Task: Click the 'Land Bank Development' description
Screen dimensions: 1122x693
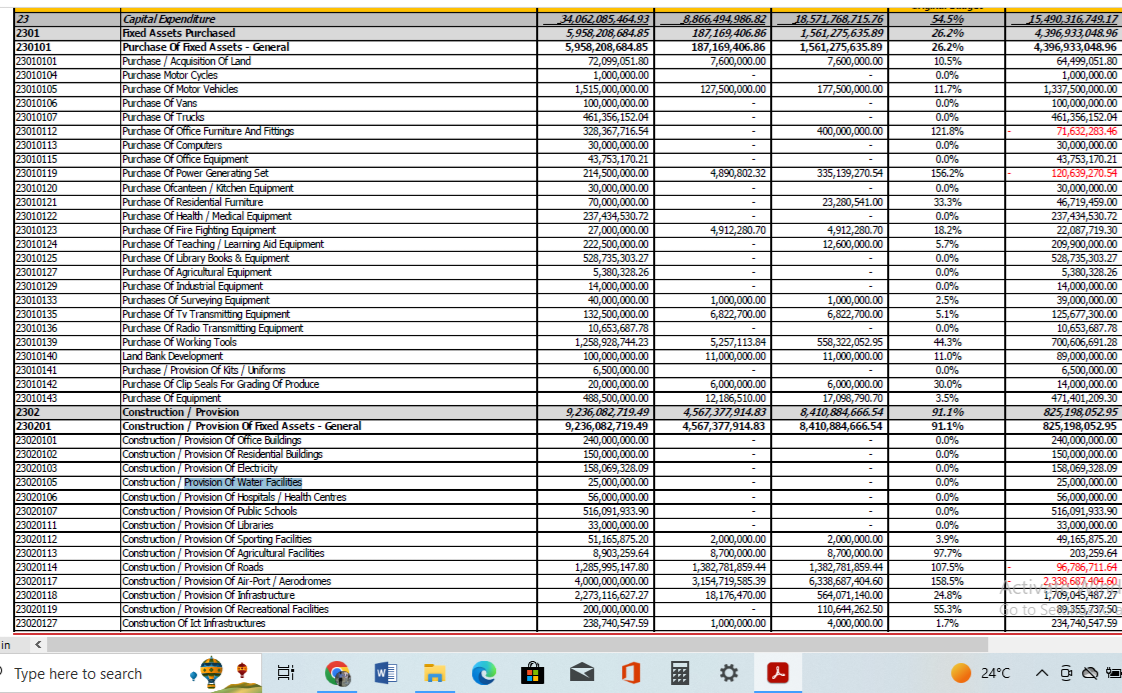Action: coord(172,356)
